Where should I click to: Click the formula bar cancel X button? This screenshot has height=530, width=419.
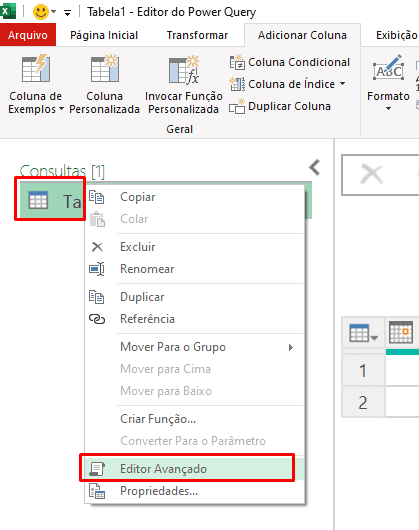tap(372, 174)
